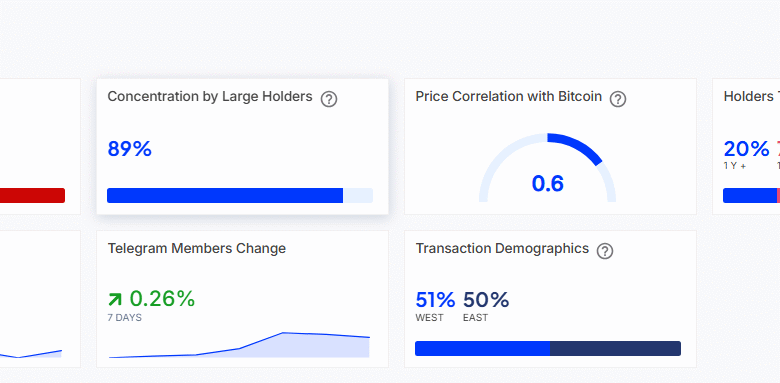Open Transaction Demographics help icon
780x383 pixels.
[x=605, y=251]
